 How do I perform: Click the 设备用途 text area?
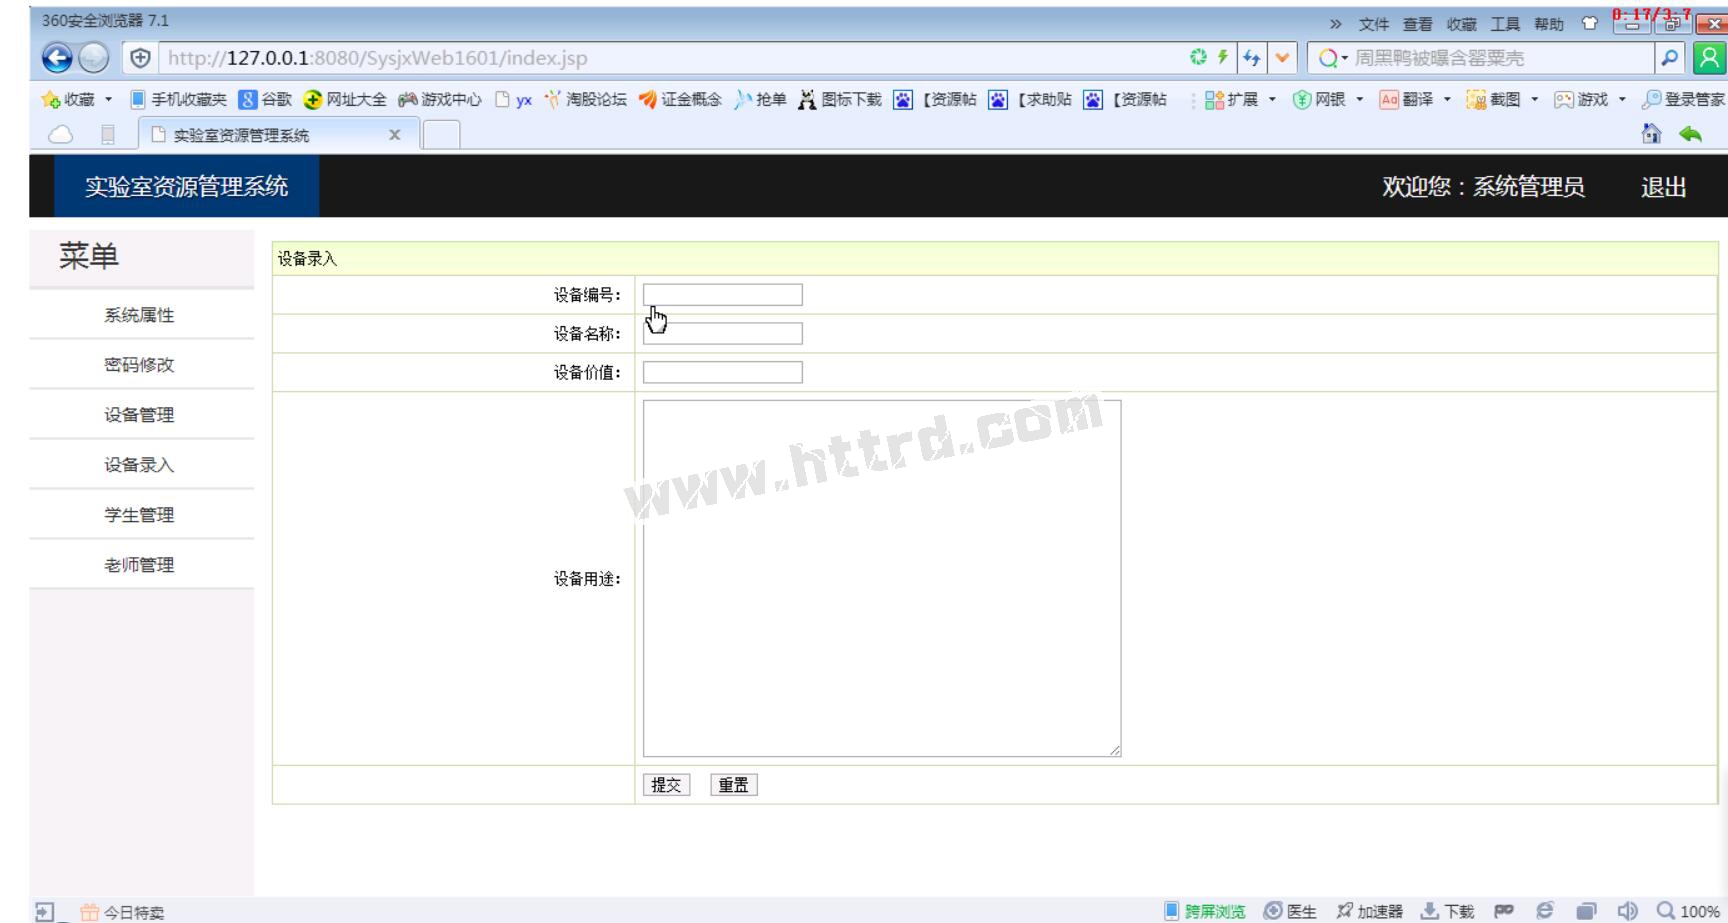(882, 579)
